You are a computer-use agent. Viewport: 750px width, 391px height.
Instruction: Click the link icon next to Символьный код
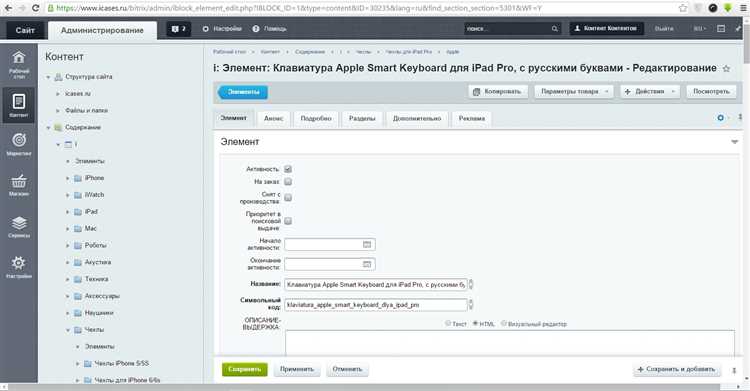pos(471,304)
